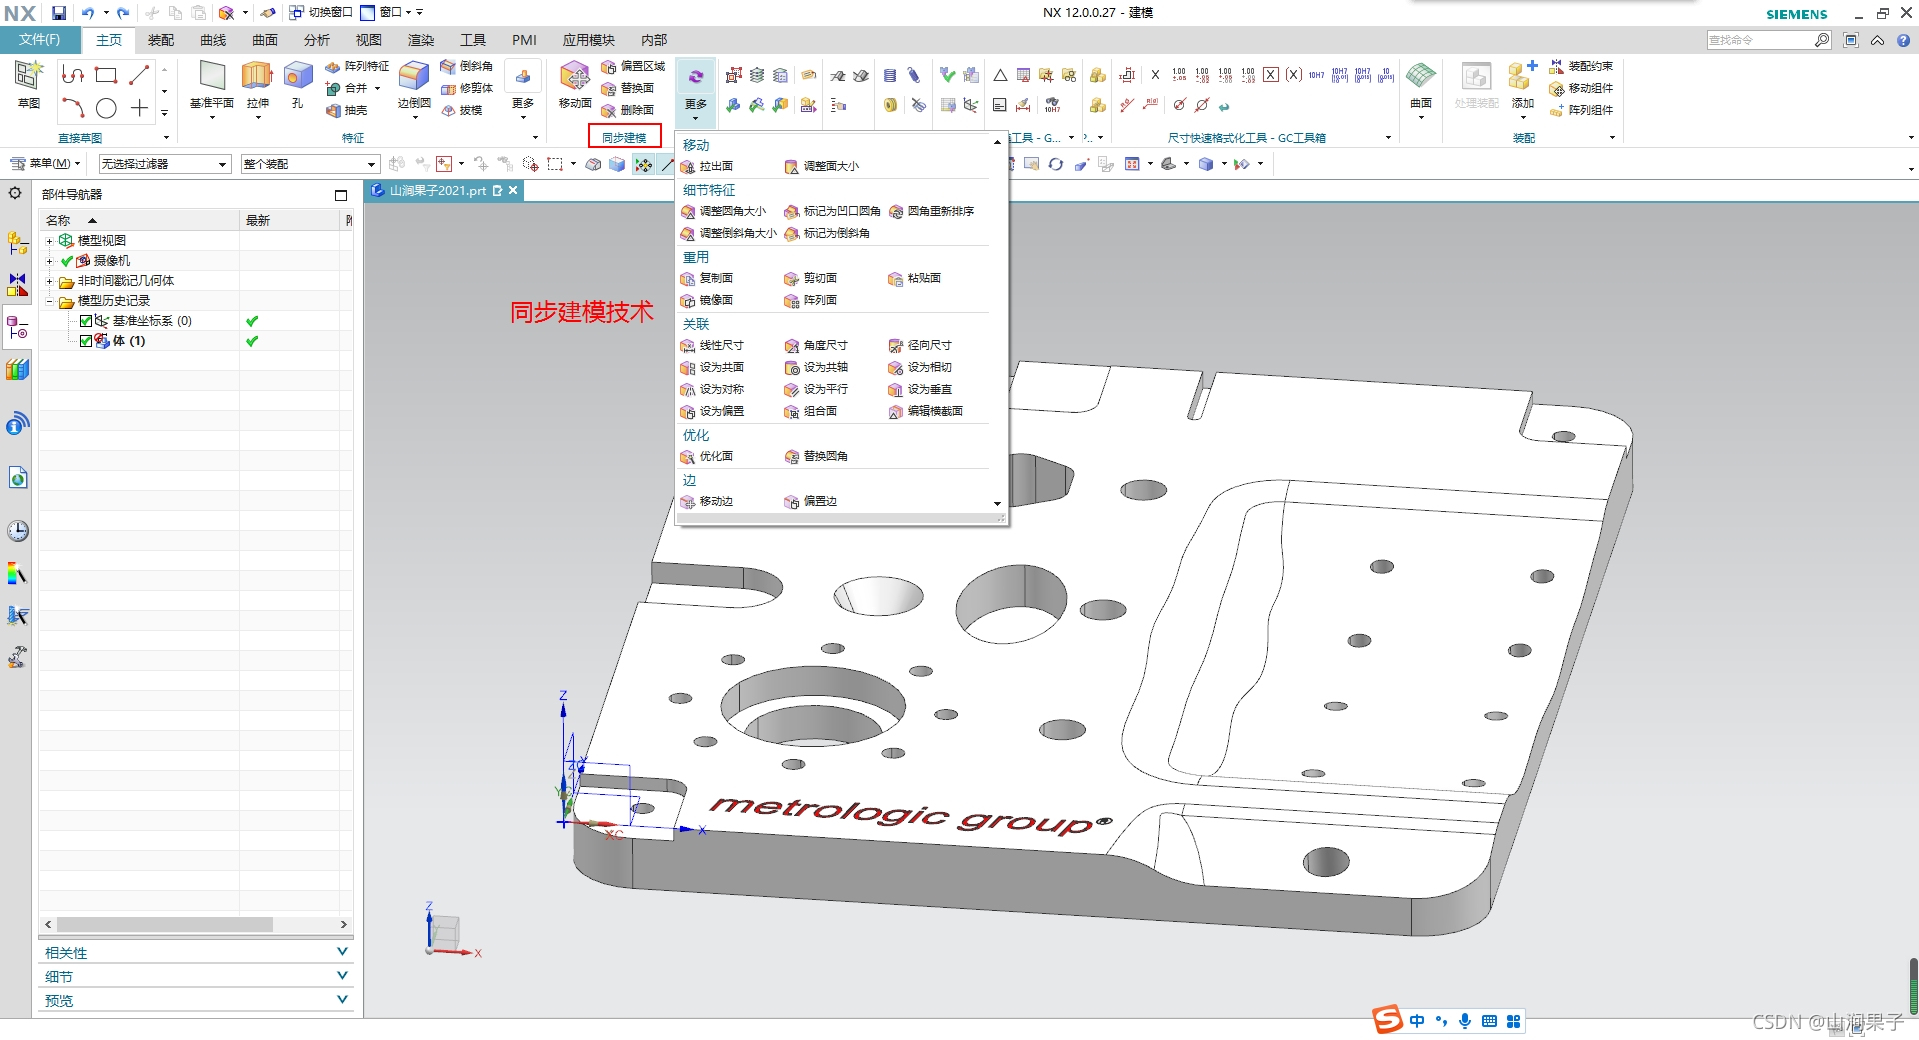Screen dimensions: 1919x1040
Task: Select the 移动面 move face tool
Action: click(x=575, y=84)
